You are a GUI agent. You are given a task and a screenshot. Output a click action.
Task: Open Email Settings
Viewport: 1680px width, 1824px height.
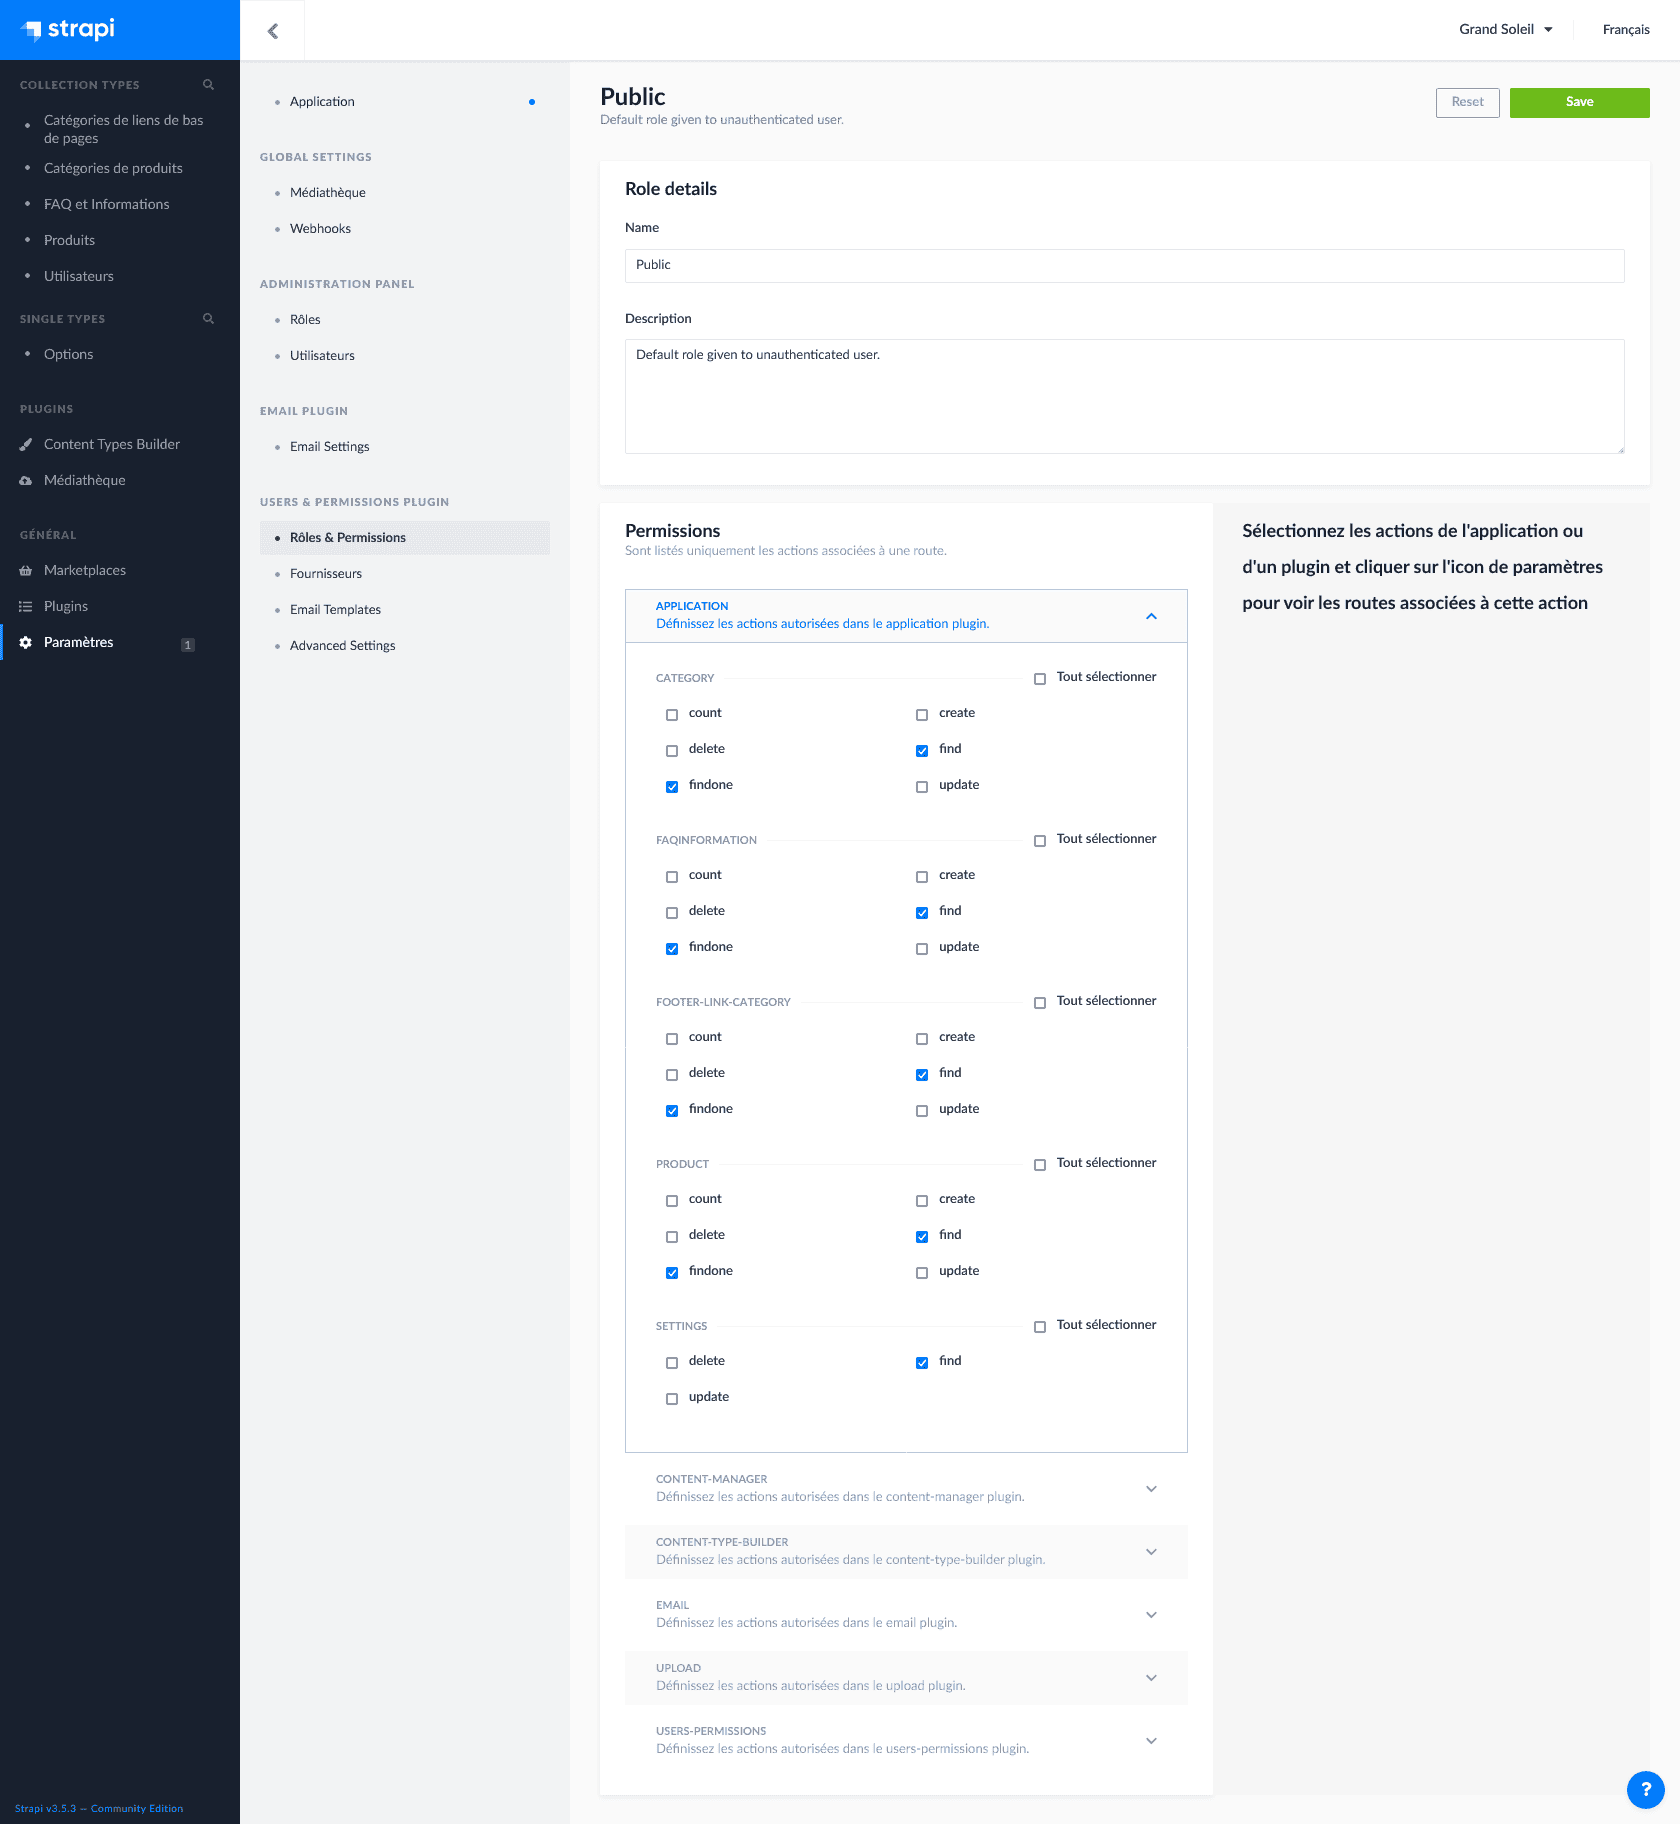click(x=329, y=446)
